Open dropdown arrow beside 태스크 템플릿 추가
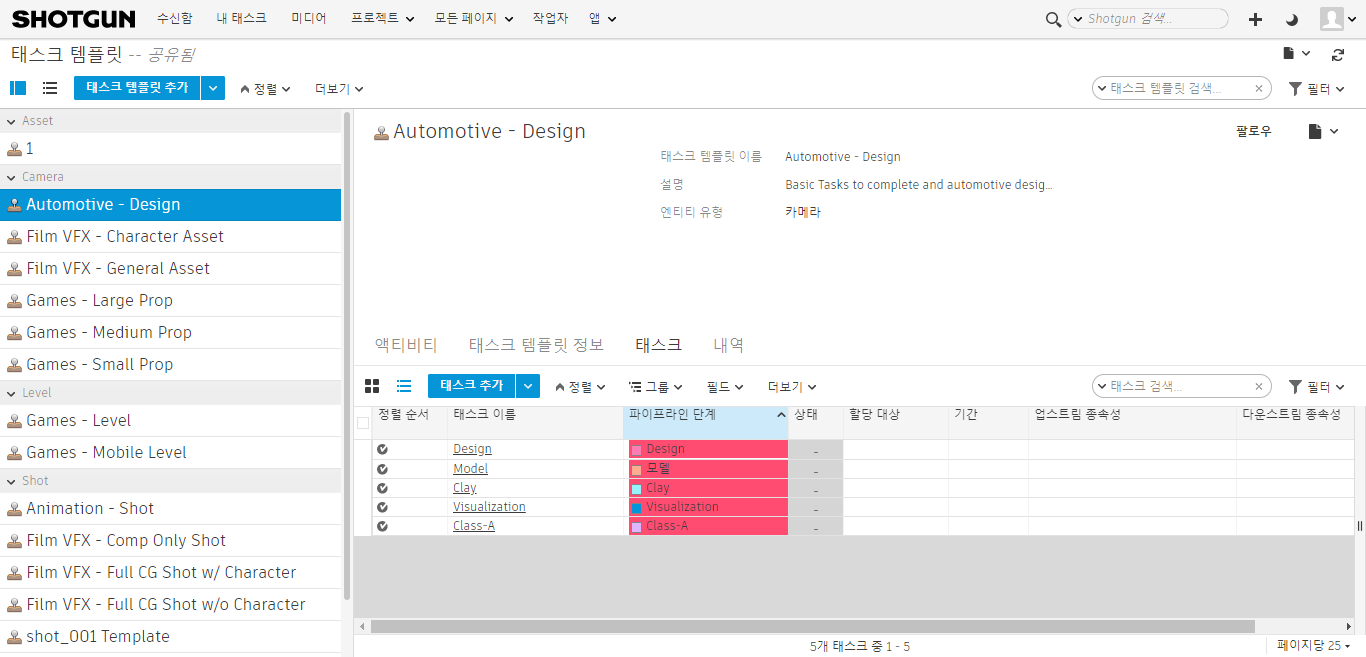The width and height of the screenshot is (1366, 657). pyautogui.click(x=213, y=88)
